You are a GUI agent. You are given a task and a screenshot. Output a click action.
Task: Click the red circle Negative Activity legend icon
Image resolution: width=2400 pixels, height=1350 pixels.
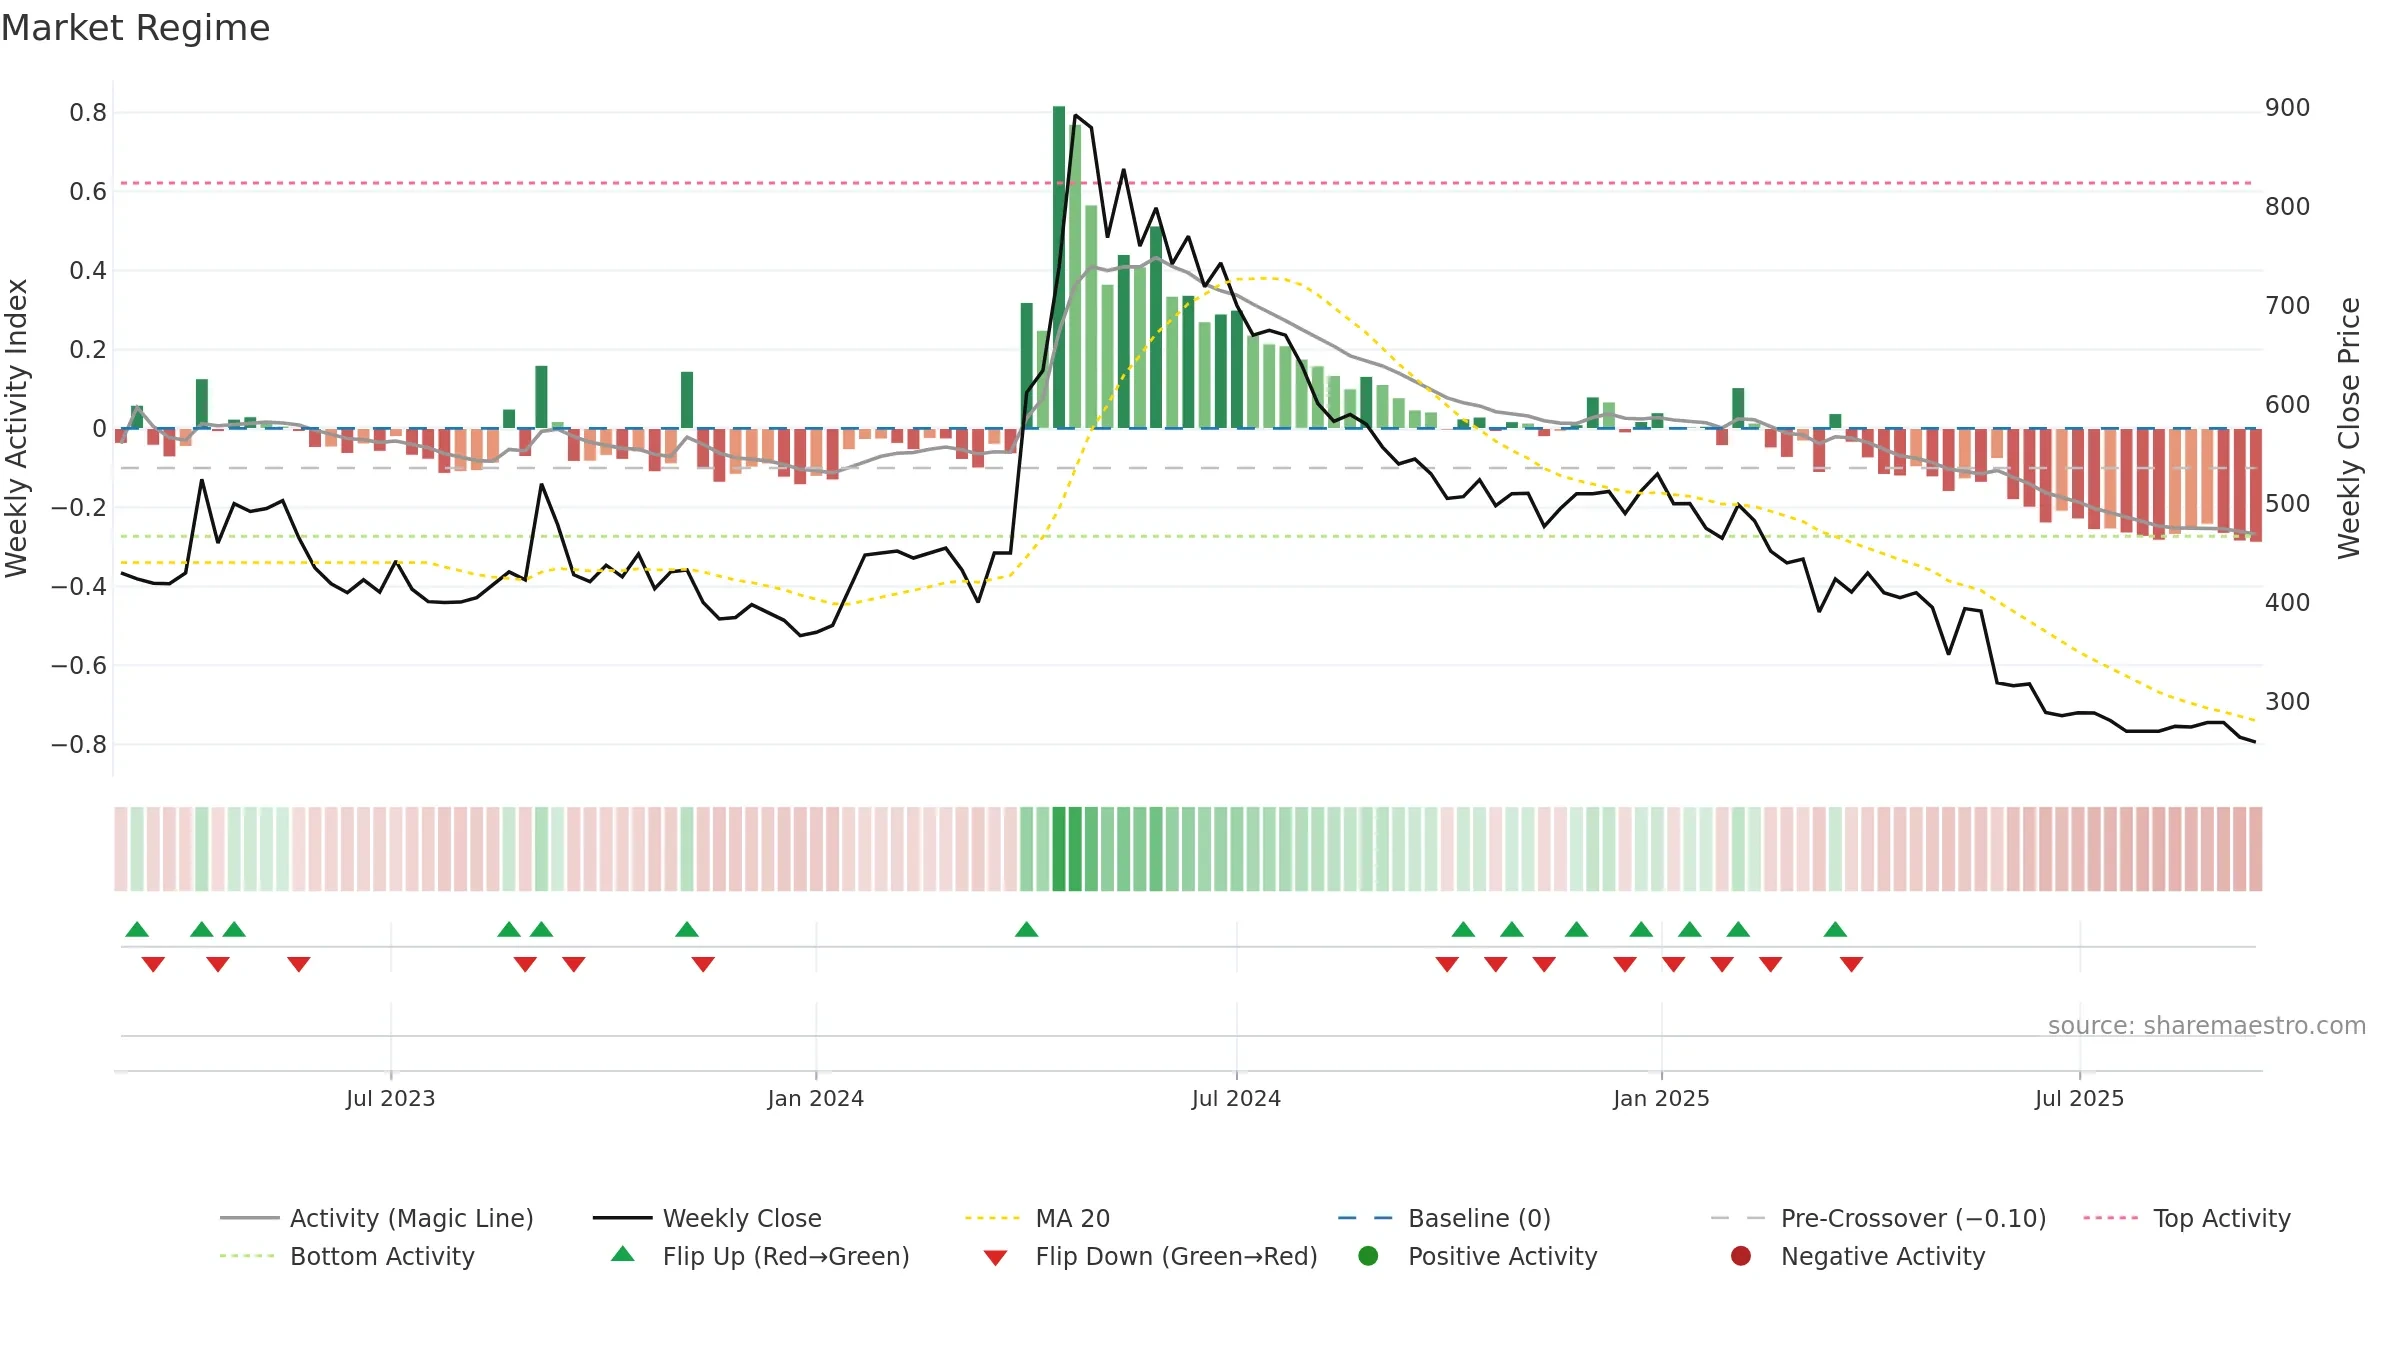[x=1741, y=1255]
